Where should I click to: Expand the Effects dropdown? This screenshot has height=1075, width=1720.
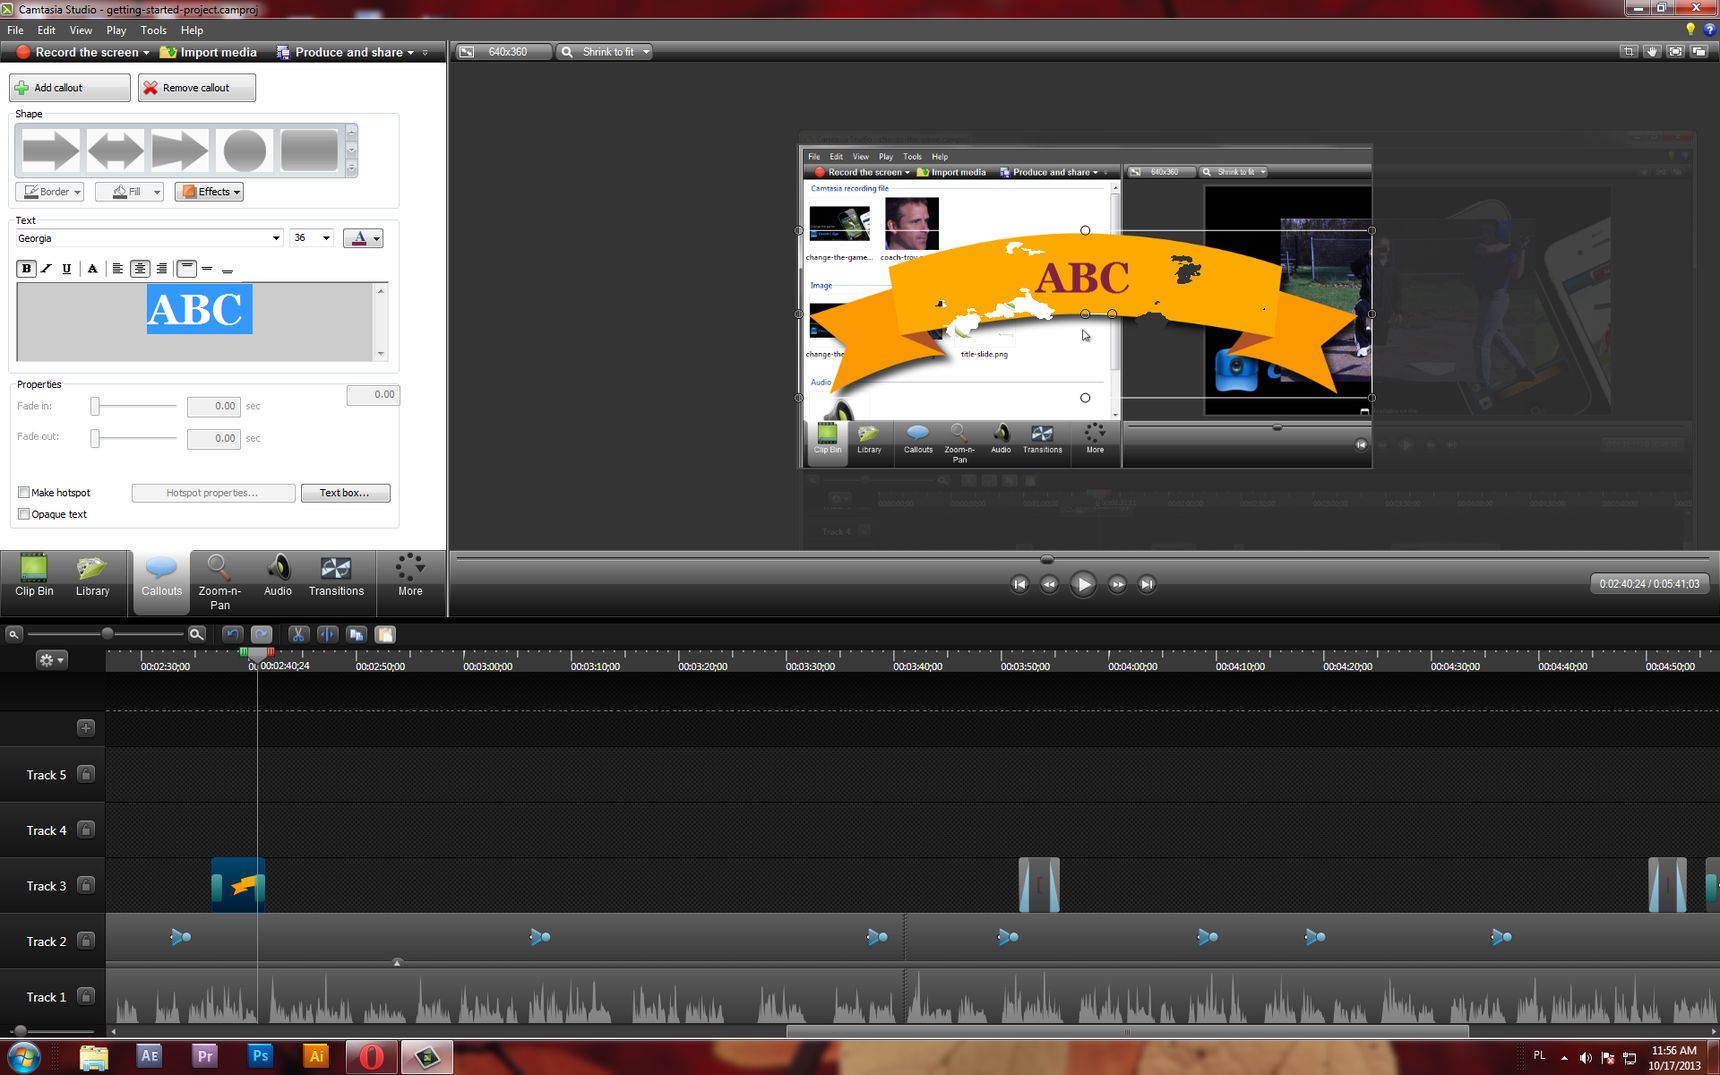pos(209,192)
